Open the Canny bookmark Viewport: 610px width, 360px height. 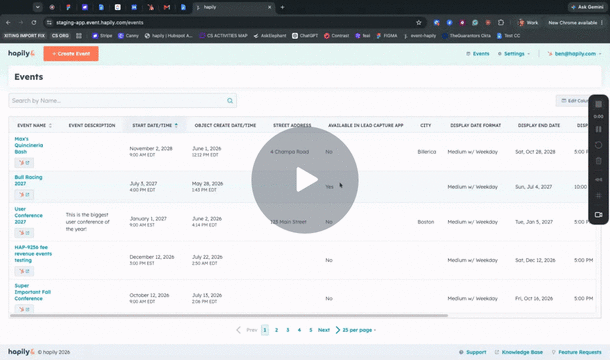point(128,35)
